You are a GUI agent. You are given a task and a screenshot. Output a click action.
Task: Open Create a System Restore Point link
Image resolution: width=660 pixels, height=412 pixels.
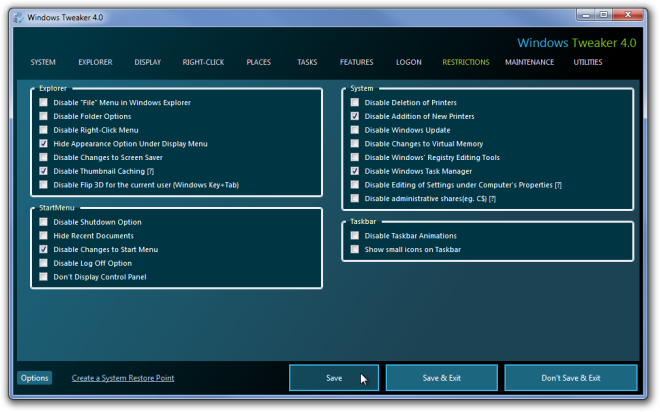pyautogui.click(x=122, y=378)
